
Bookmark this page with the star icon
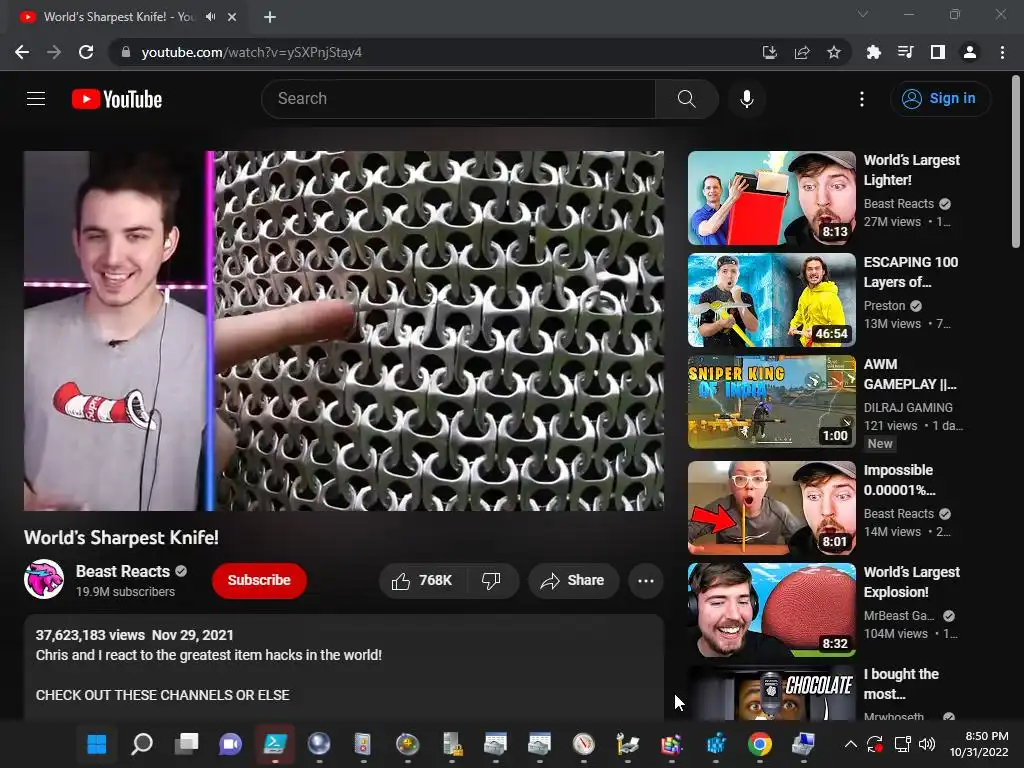(x=834, y=52)
